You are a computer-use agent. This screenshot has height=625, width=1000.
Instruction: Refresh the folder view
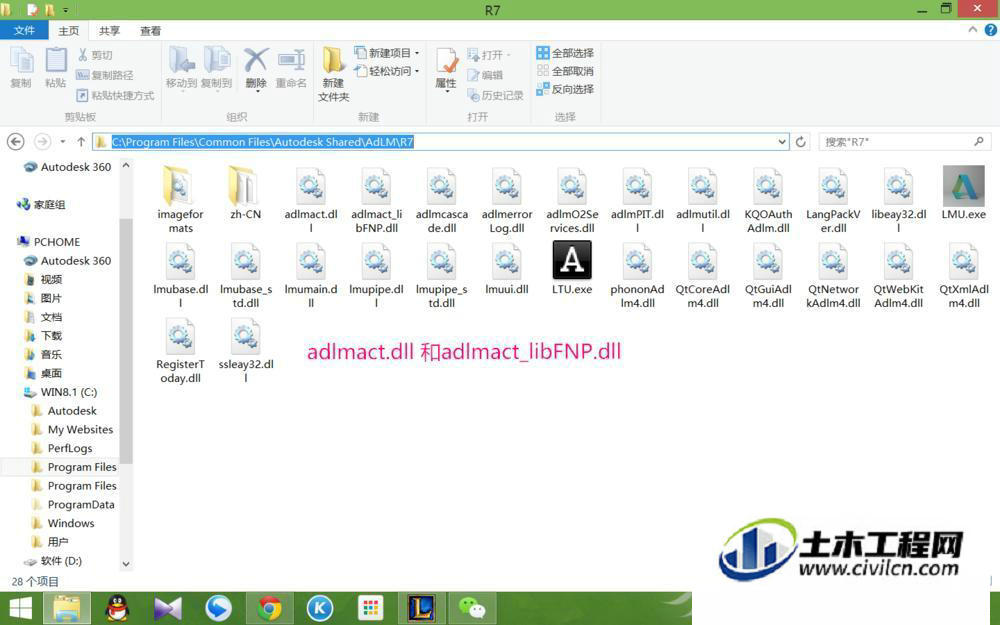801,142
